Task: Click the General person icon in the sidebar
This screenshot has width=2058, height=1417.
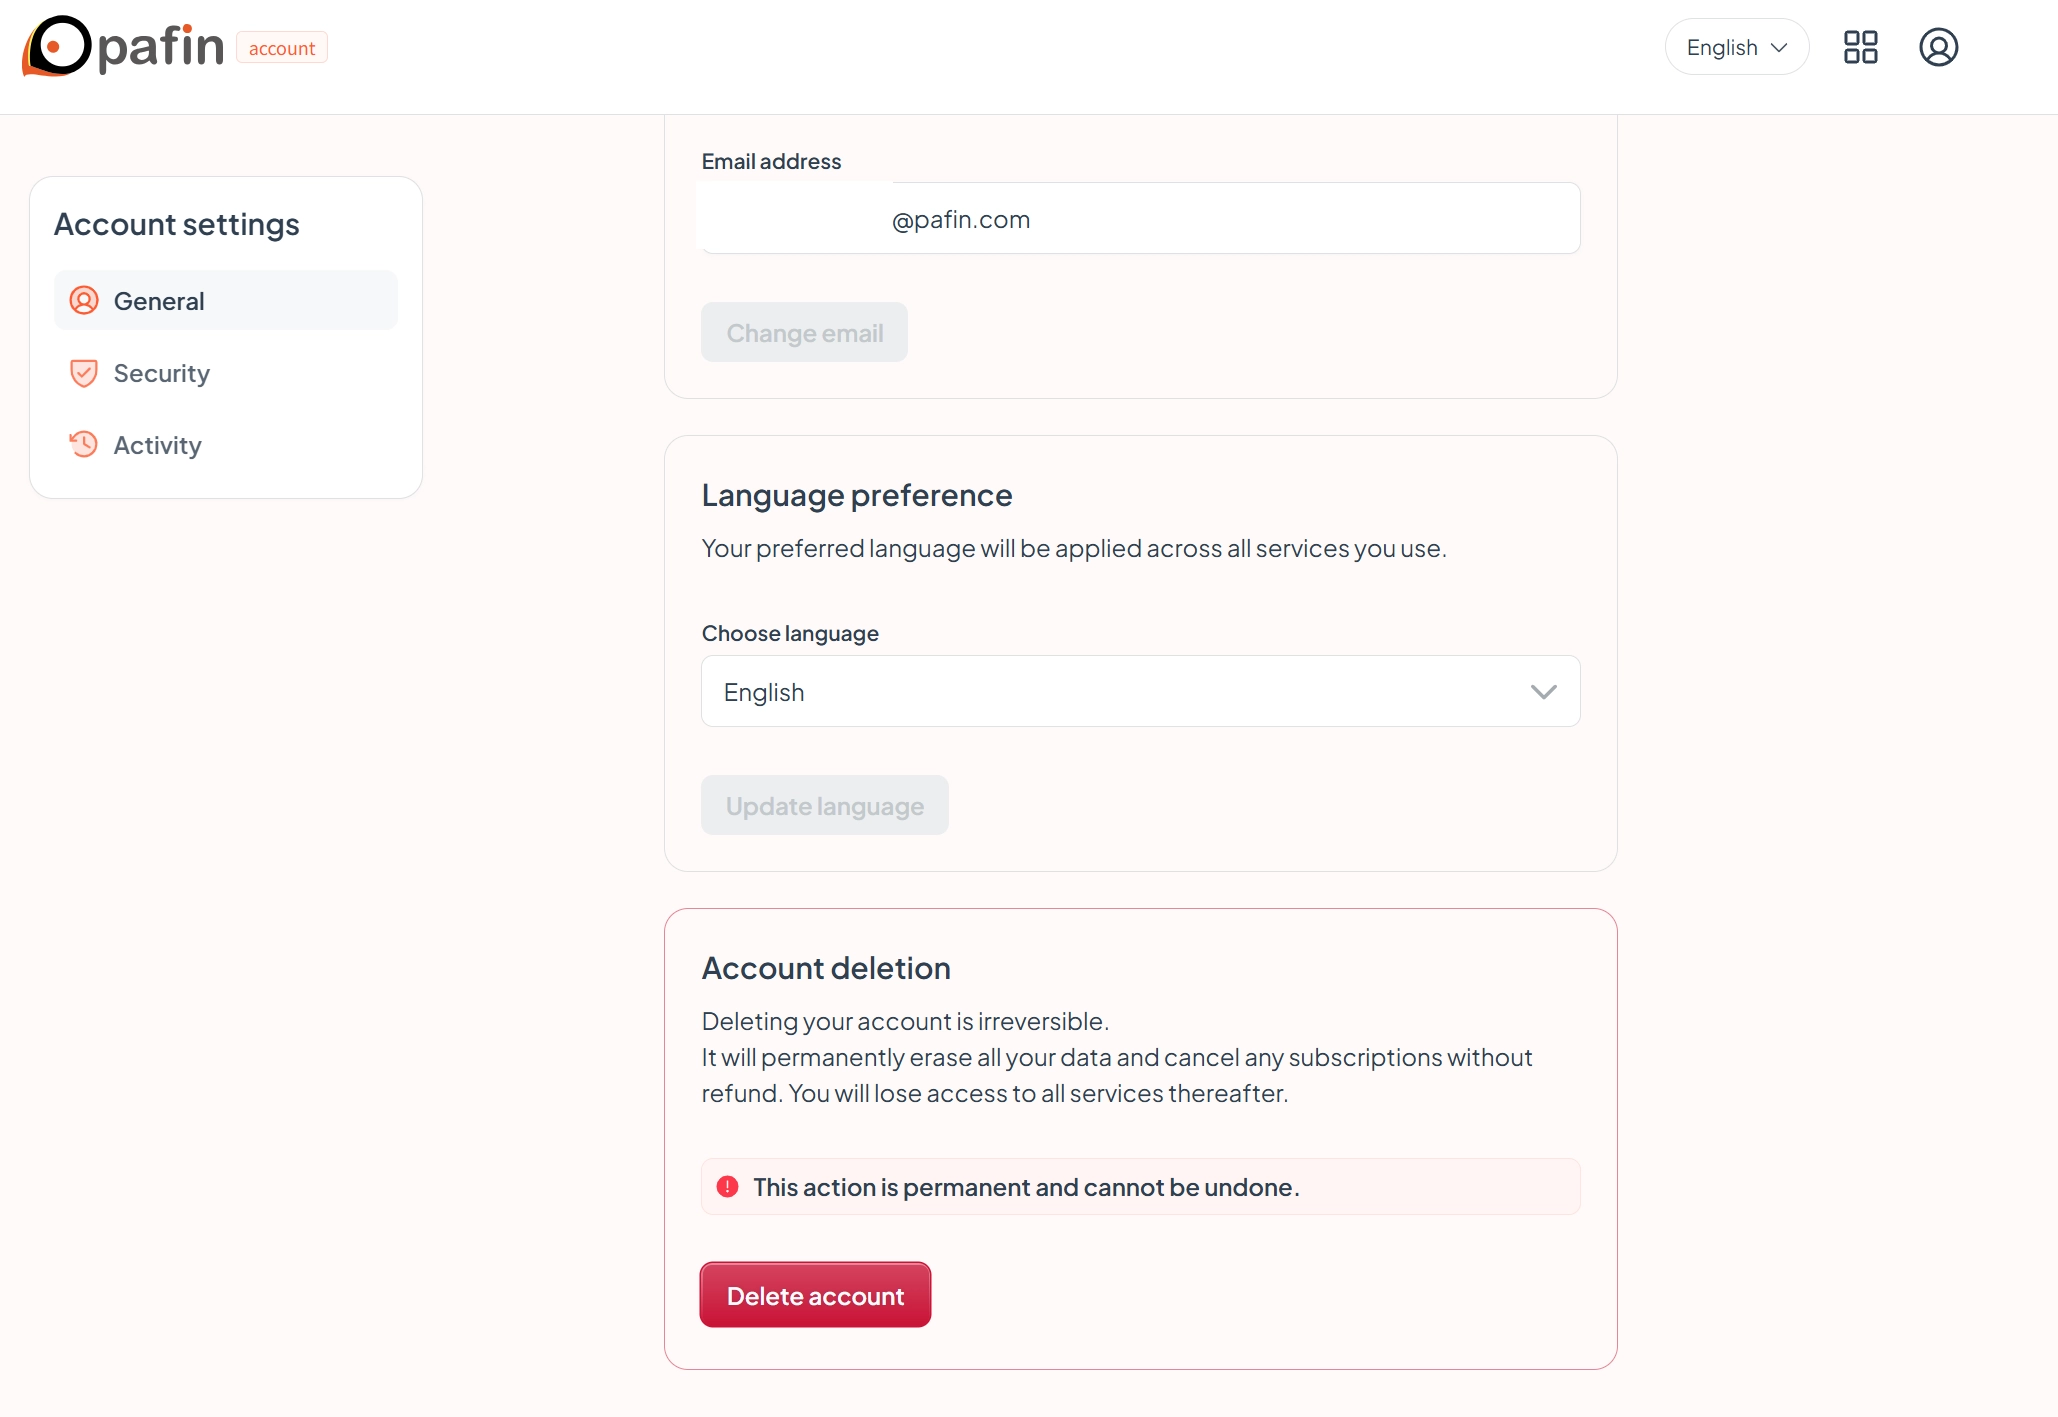Action: [84, 300]
